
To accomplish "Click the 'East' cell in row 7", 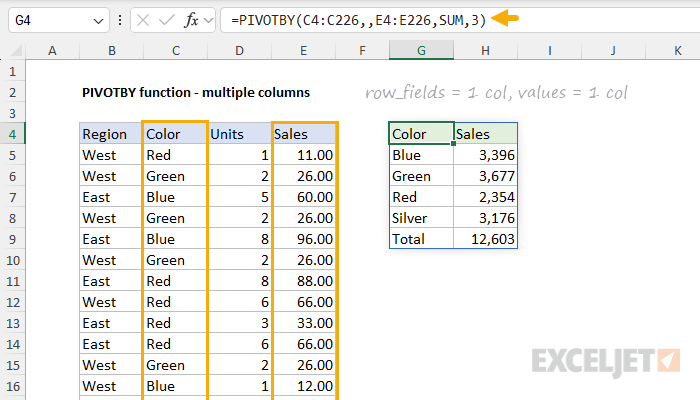I will click(111, 197).
